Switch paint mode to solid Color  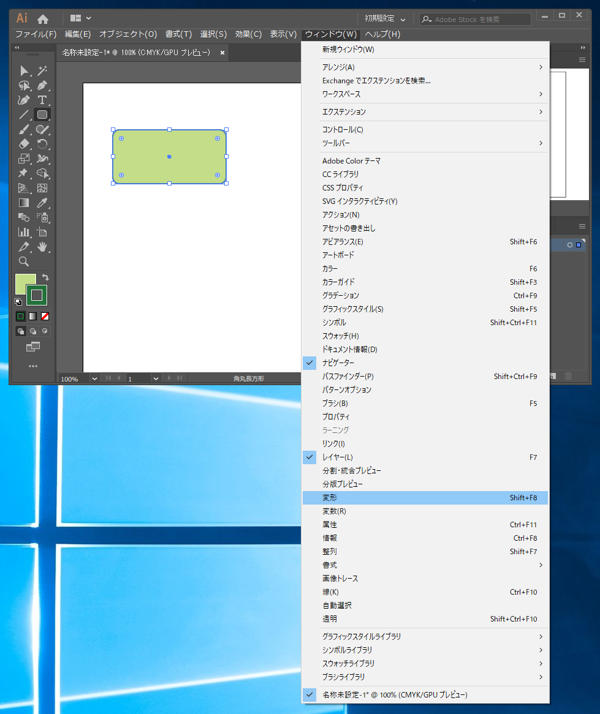tap(20, 316)
